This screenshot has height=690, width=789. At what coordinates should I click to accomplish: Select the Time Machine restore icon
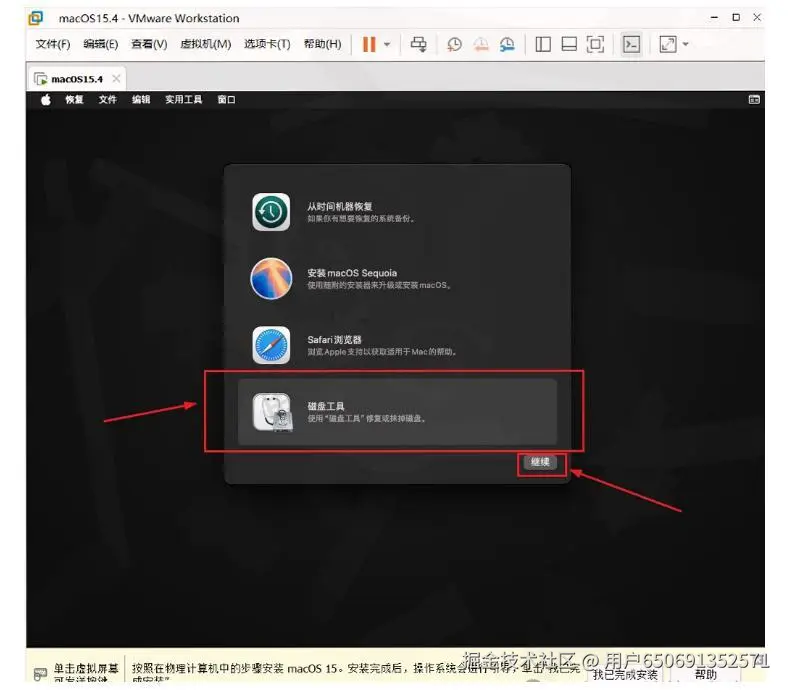point(271,212)
